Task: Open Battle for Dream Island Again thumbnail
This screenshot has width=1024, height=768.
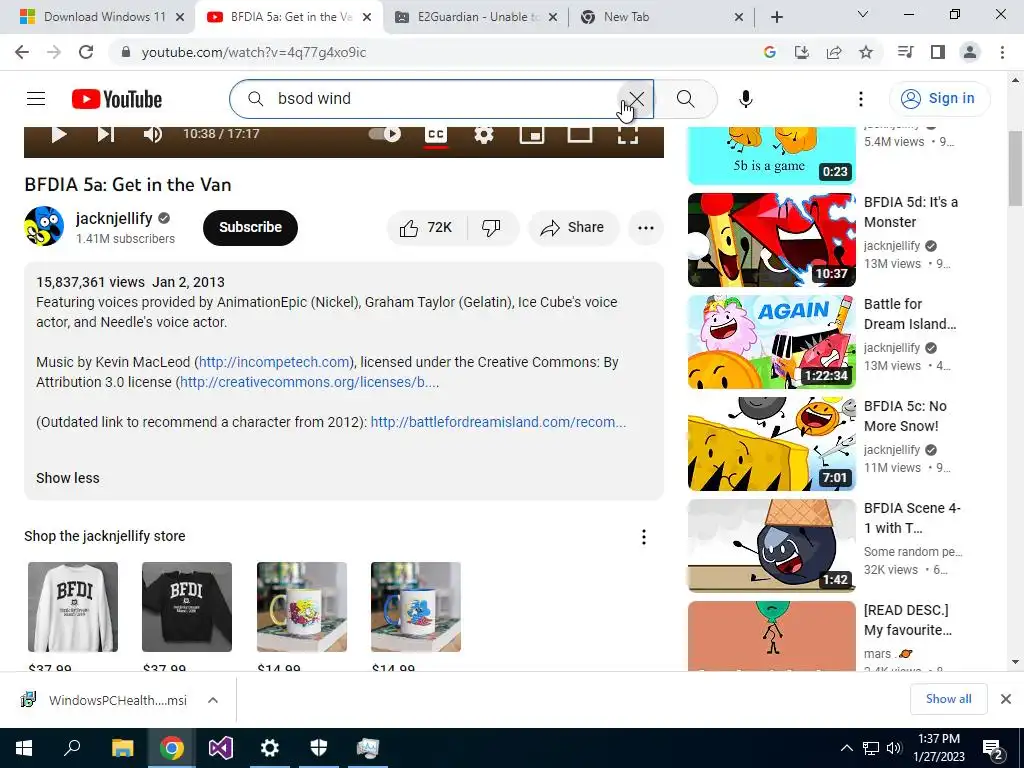Action: pos(771,342)
